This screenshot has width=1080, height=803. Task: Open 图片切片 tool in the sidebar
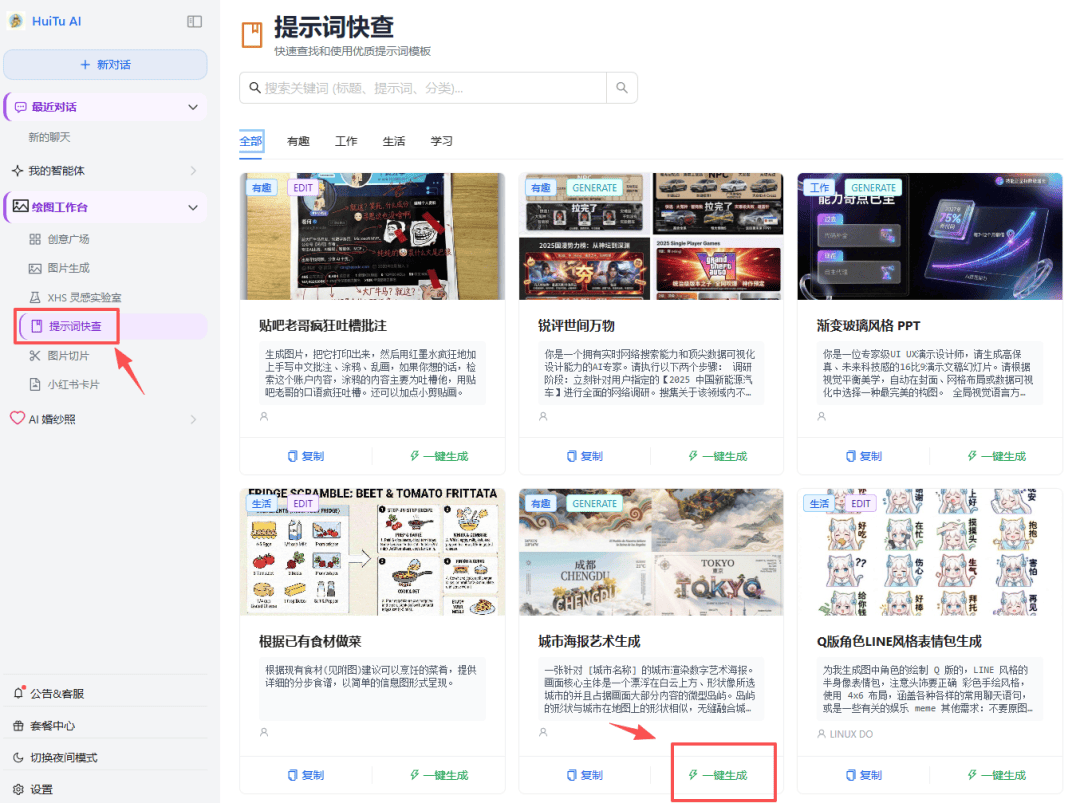click(x=68, y=355)
